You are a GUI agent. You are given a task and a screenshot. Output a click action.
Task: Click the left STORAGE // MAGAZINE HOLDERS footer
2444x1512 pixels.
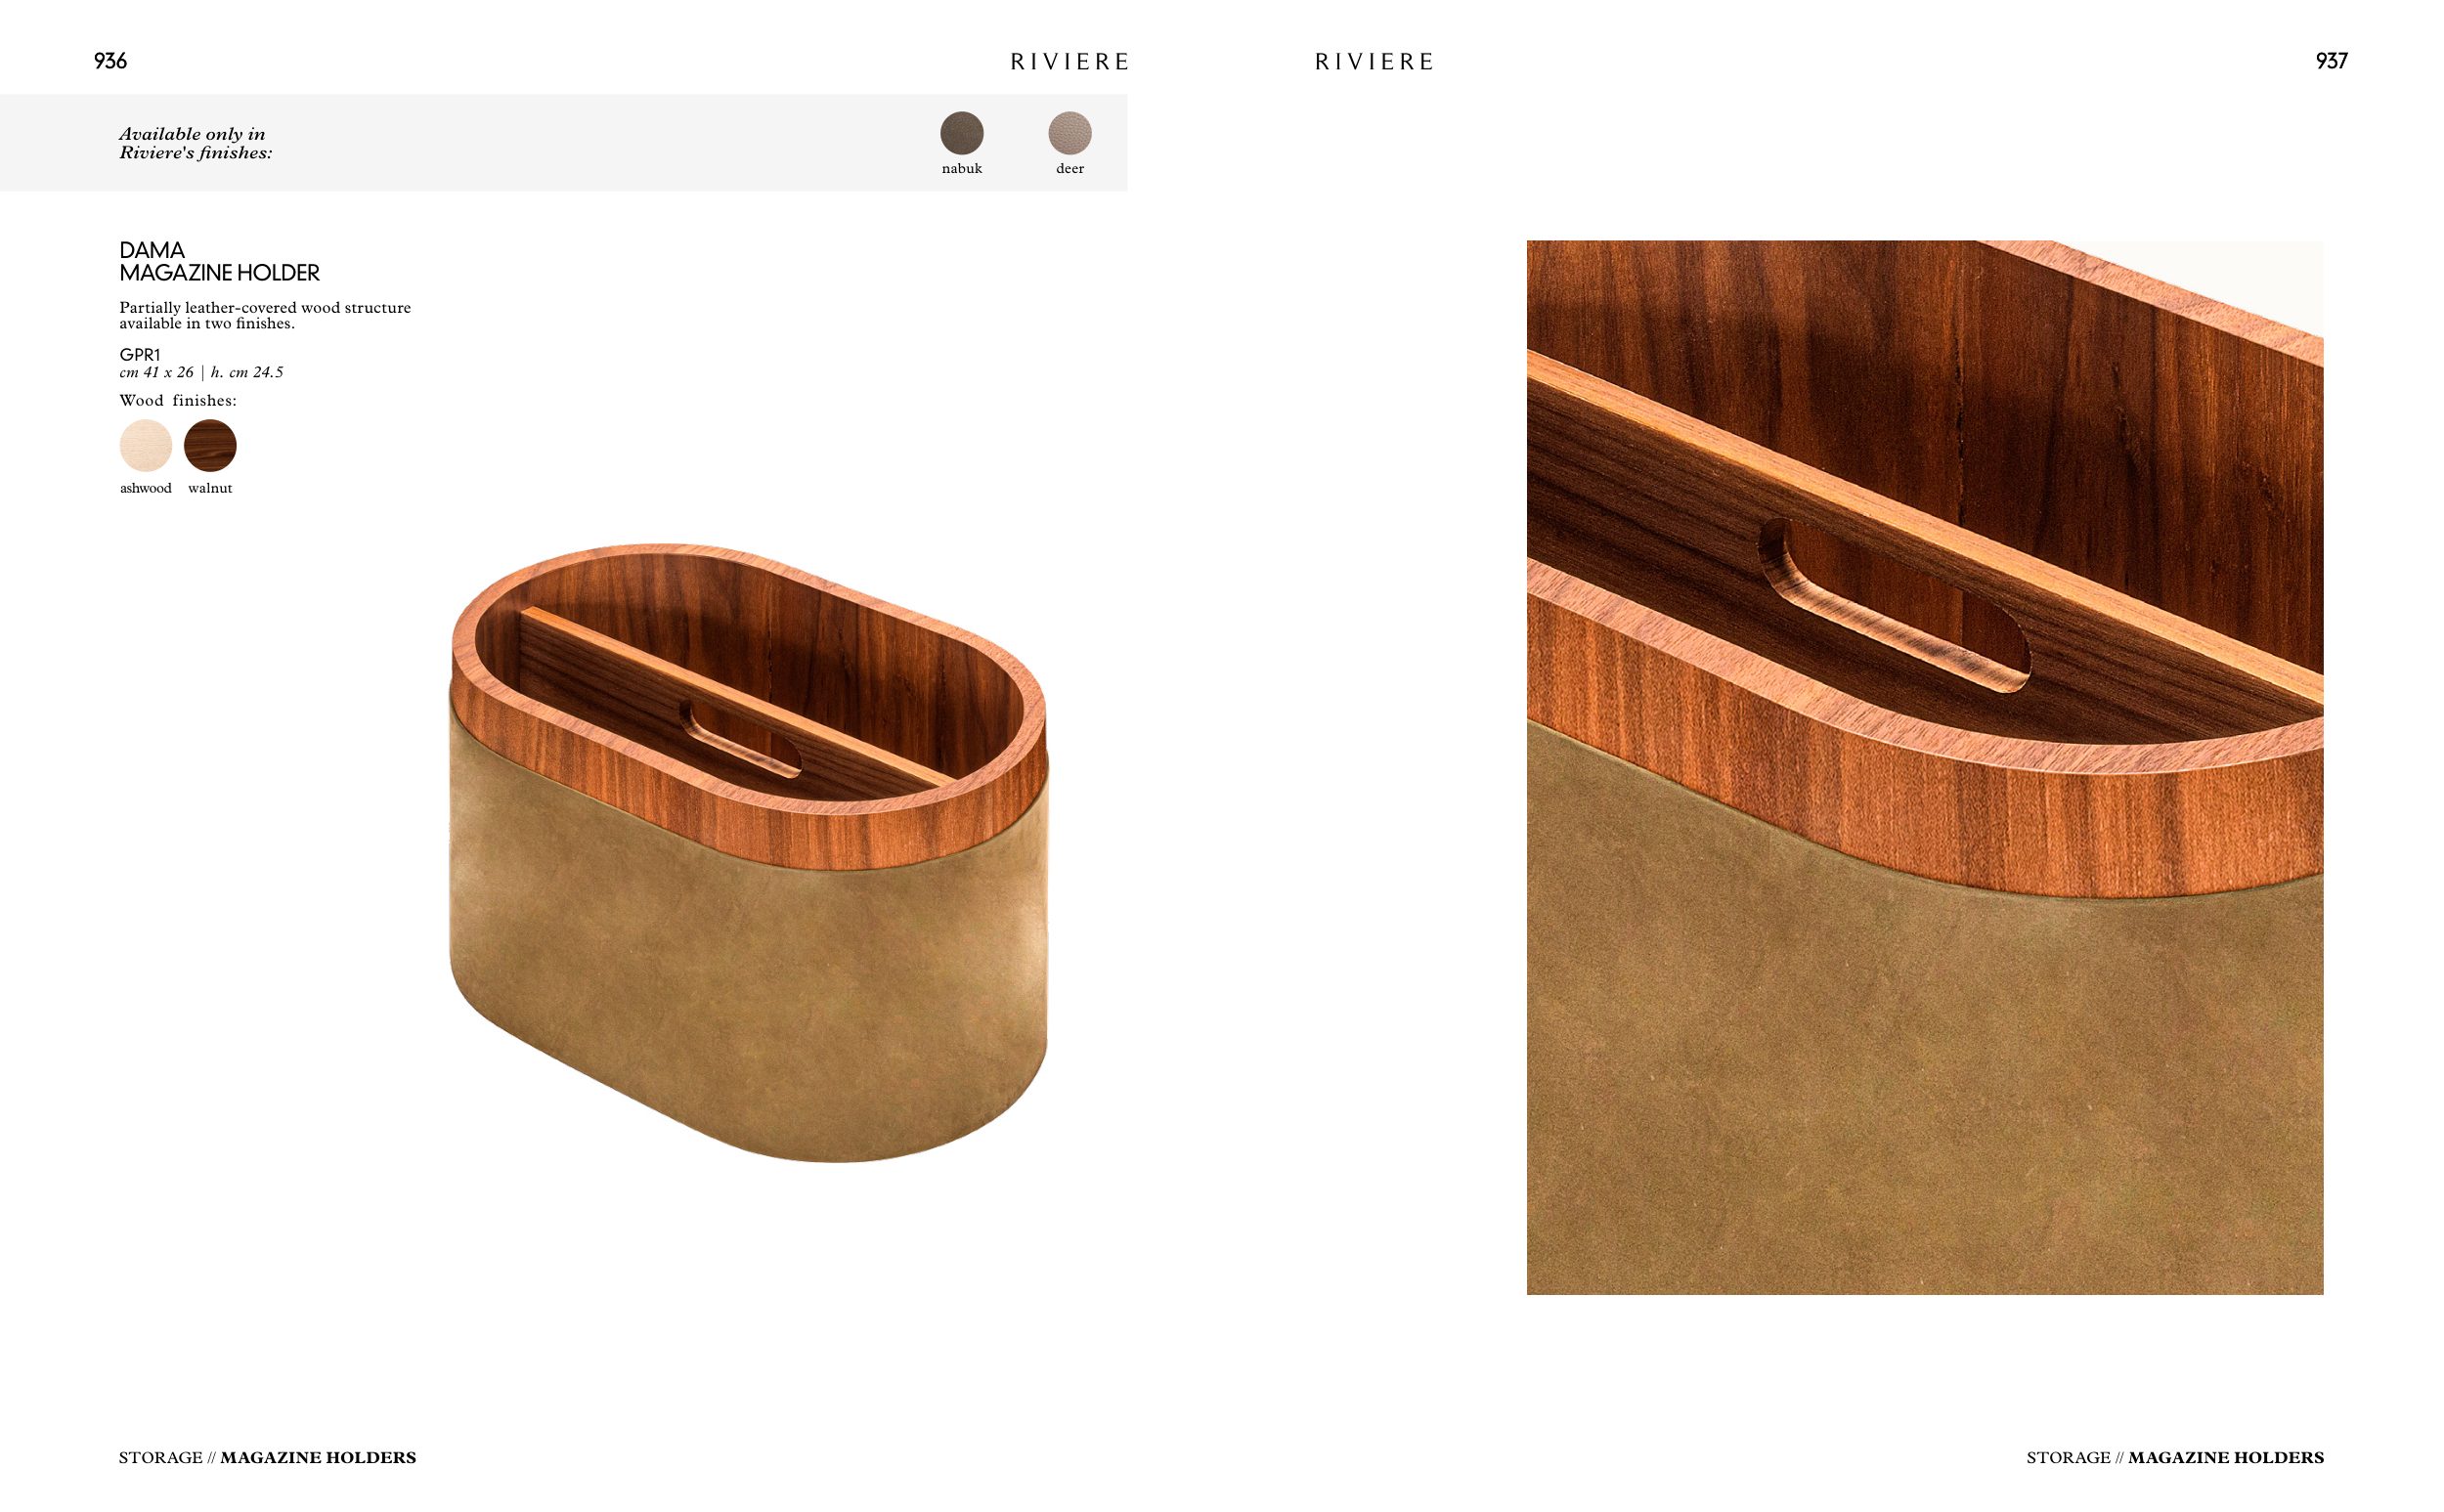[267, 1457]
